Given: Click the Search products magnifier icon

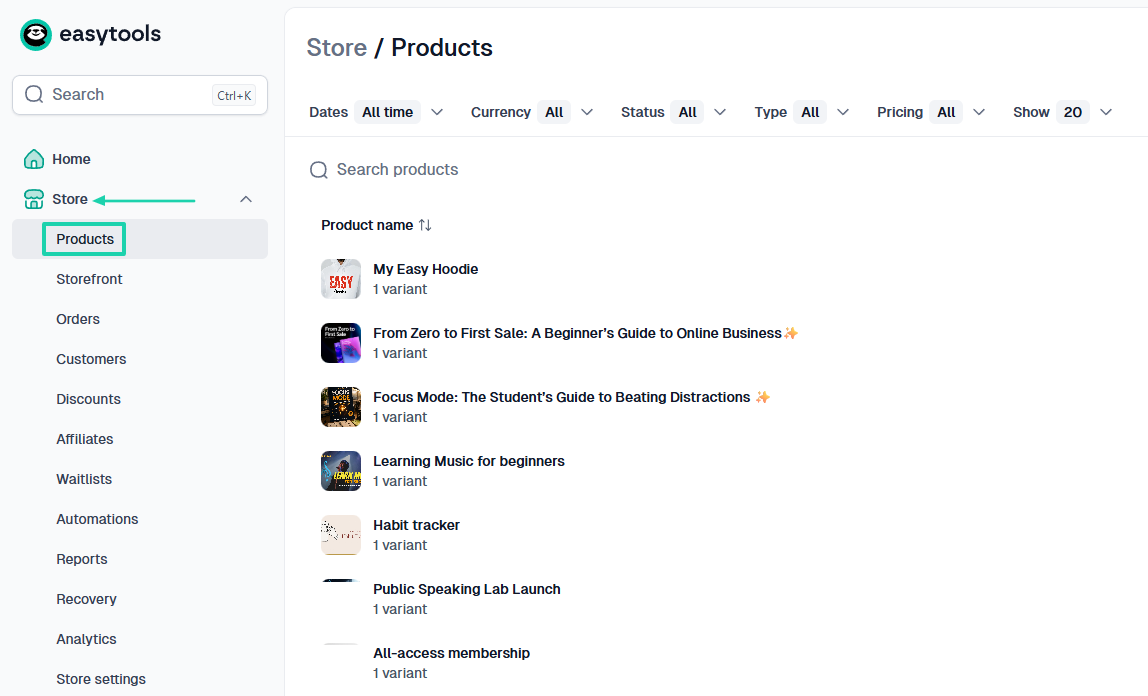Looking at the screenshot, I should [x=318, y=170].
